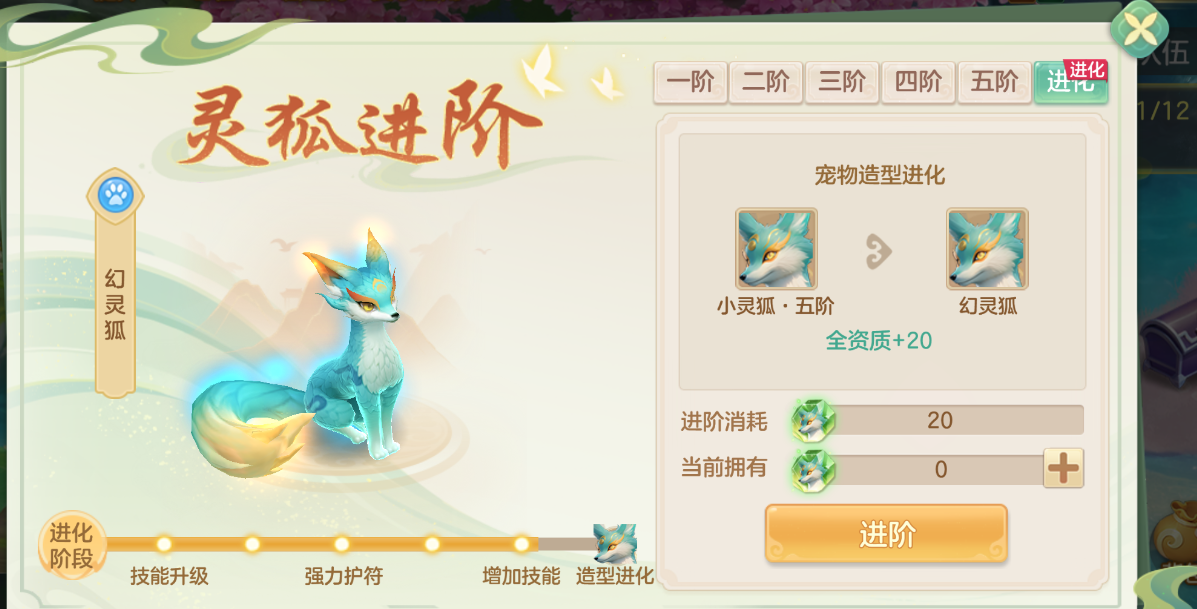This screenshot has width=1197, height=609.
Task: Select the 强力护符 node on progress bar
Action: pos(342,543)
